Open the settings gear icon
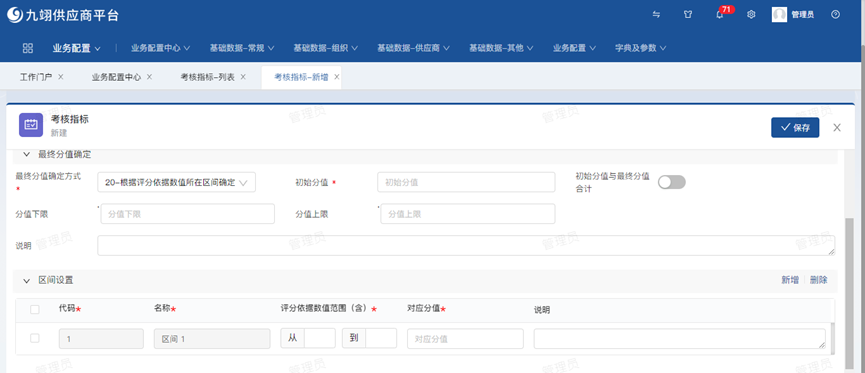This screenshot has height=373, width=865. coord(751,15)
